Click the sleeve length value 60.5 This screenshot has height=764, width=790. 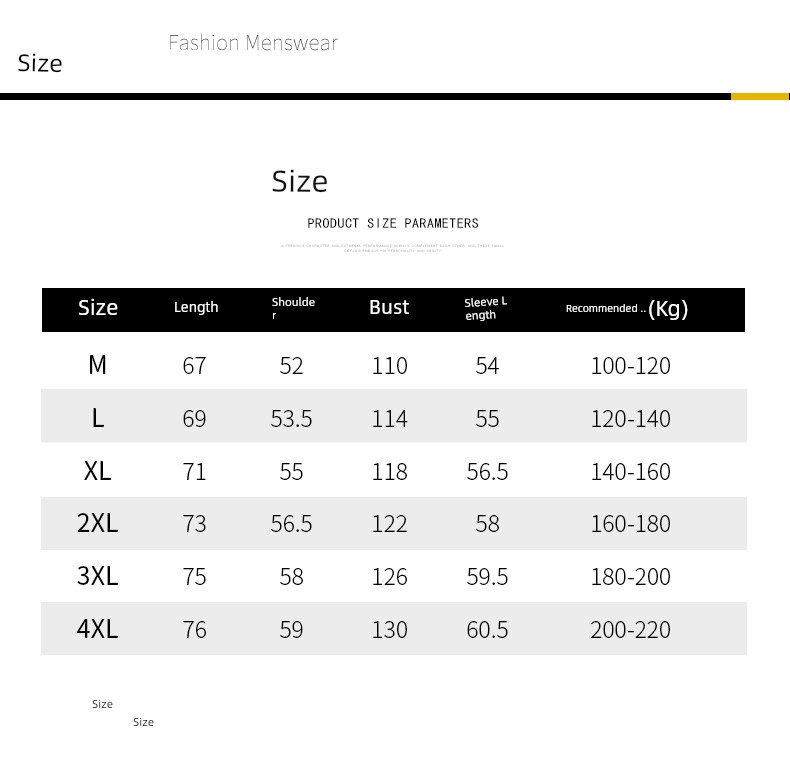click(x=487, y=630)
